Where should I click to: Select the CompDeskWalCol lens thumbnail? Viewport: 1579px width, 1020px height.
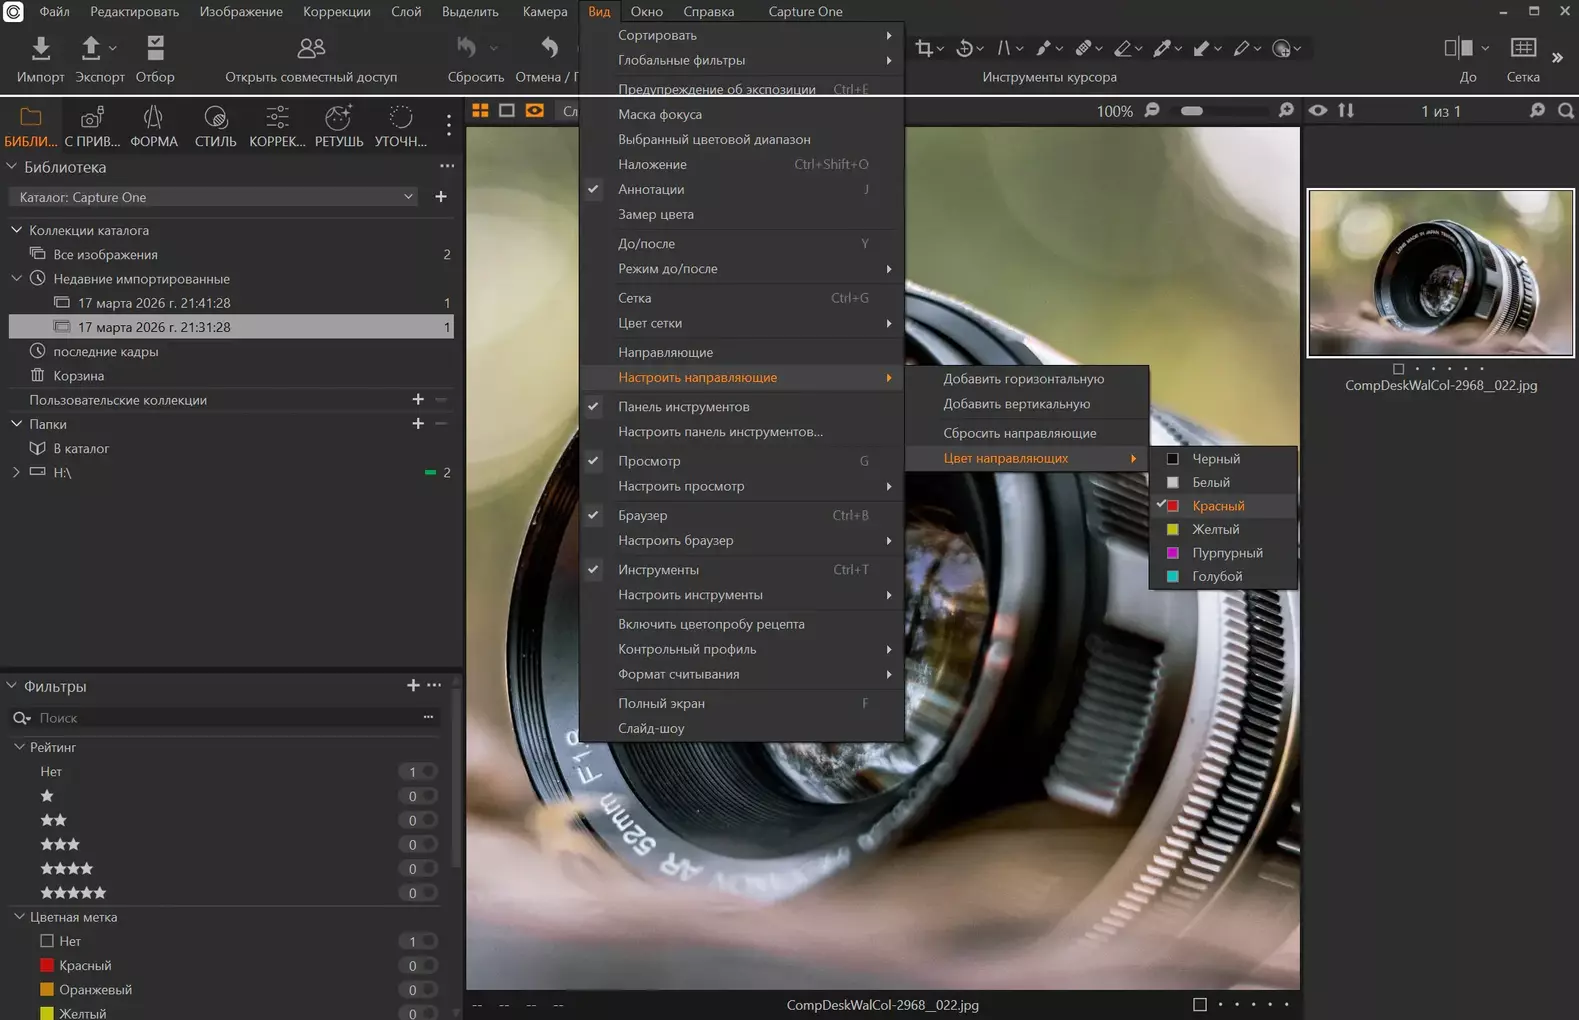point(1440,273)
